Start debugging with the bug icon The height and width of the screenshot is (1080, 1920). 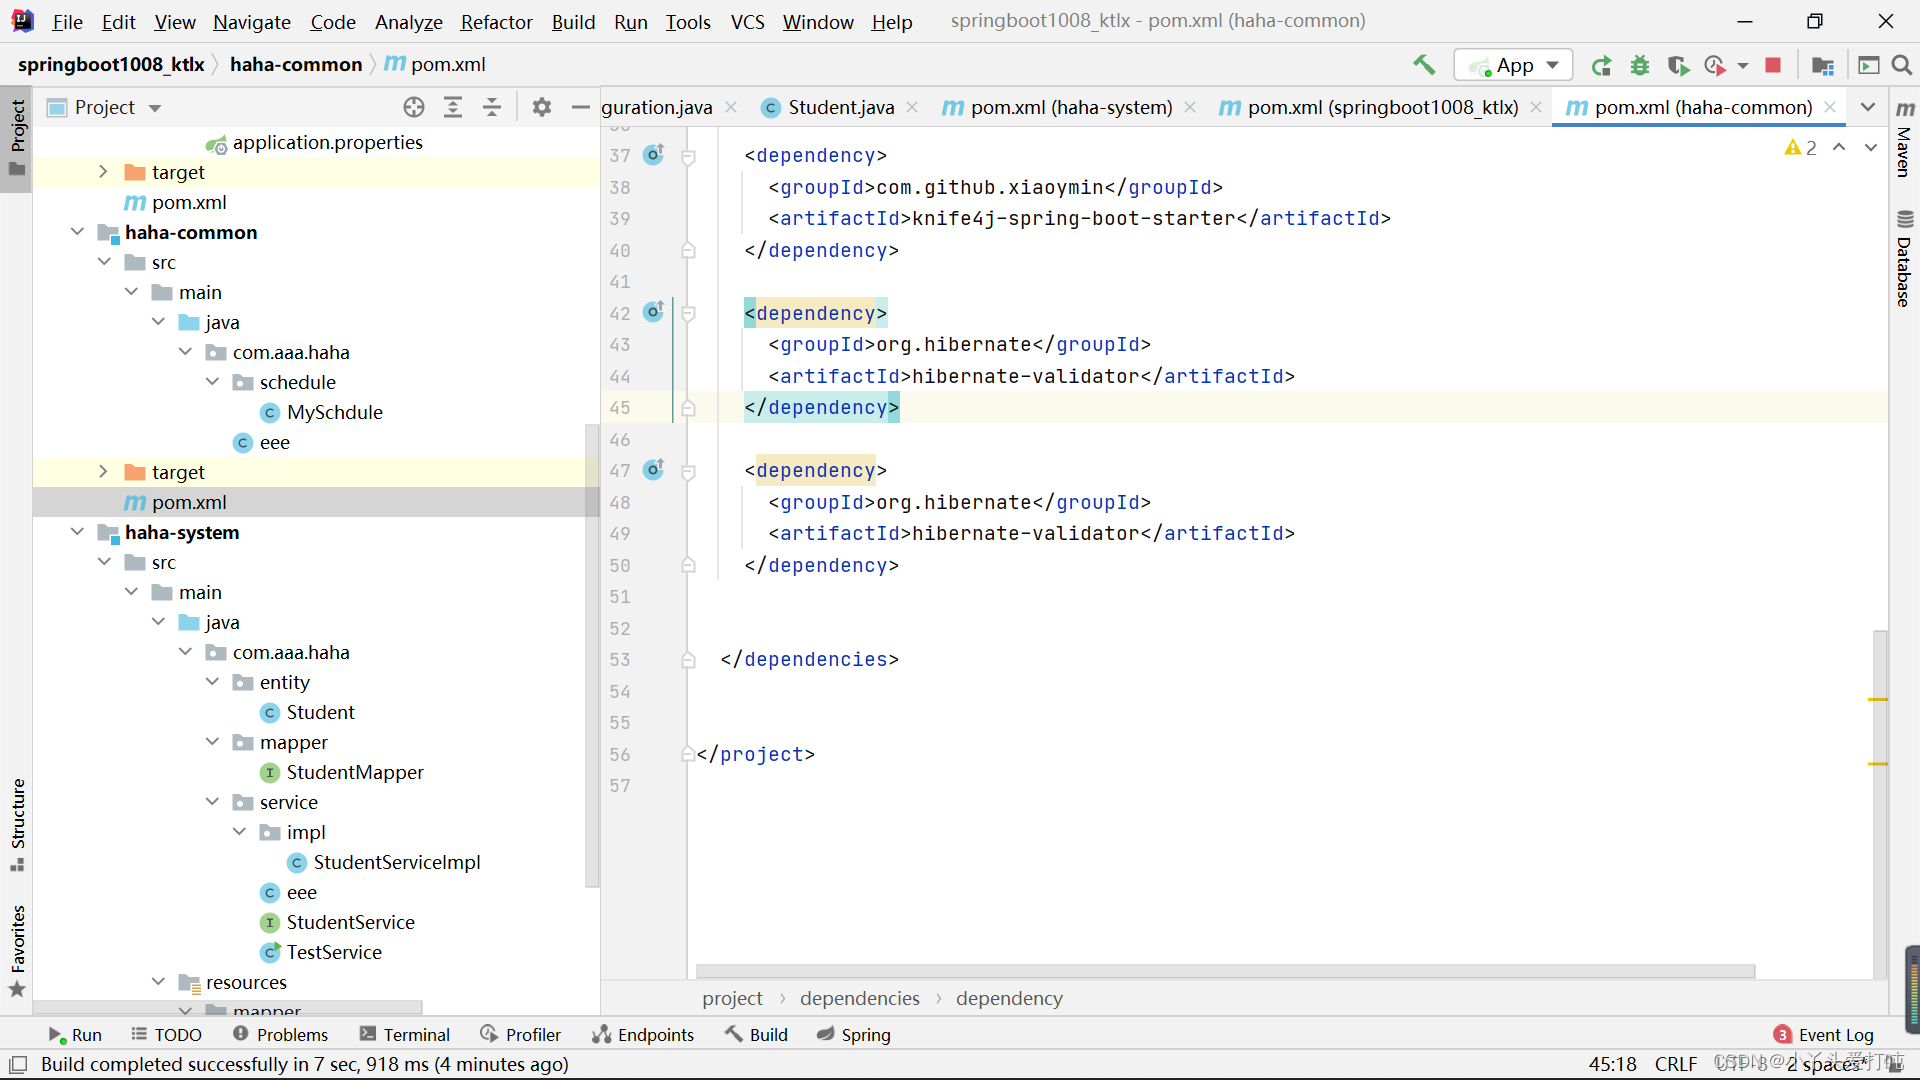tap(1640, 65)
